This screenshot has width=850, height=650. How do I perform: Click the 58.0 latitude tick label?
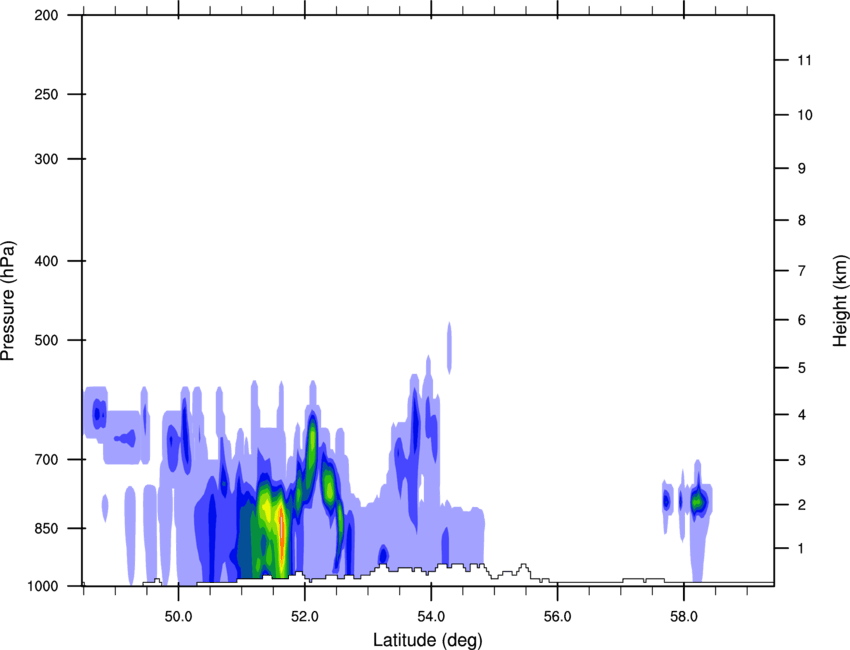coord(684,616)
